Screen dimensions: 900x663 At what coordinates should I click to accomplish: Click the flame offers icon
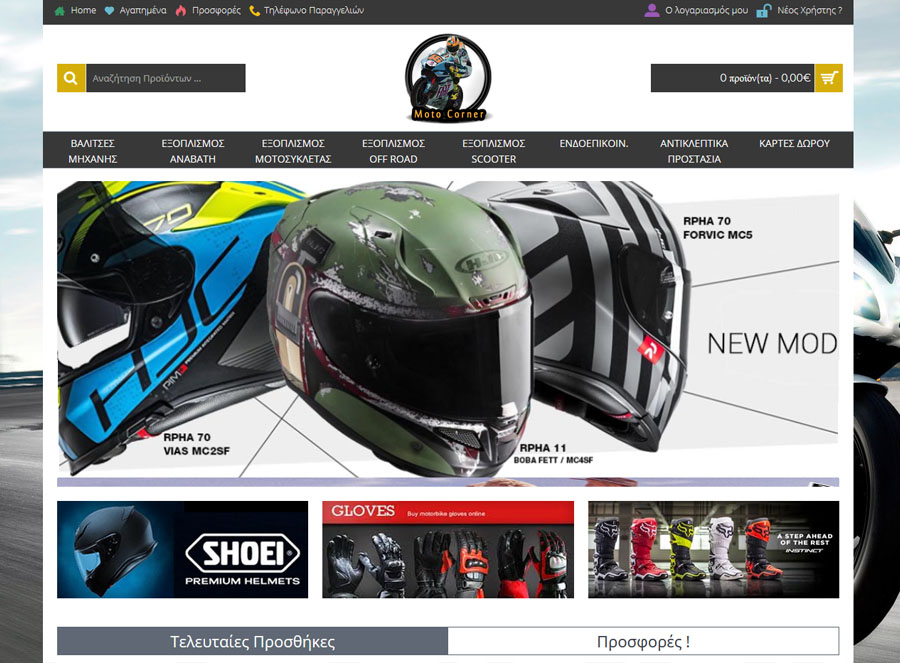click(181, 11)
